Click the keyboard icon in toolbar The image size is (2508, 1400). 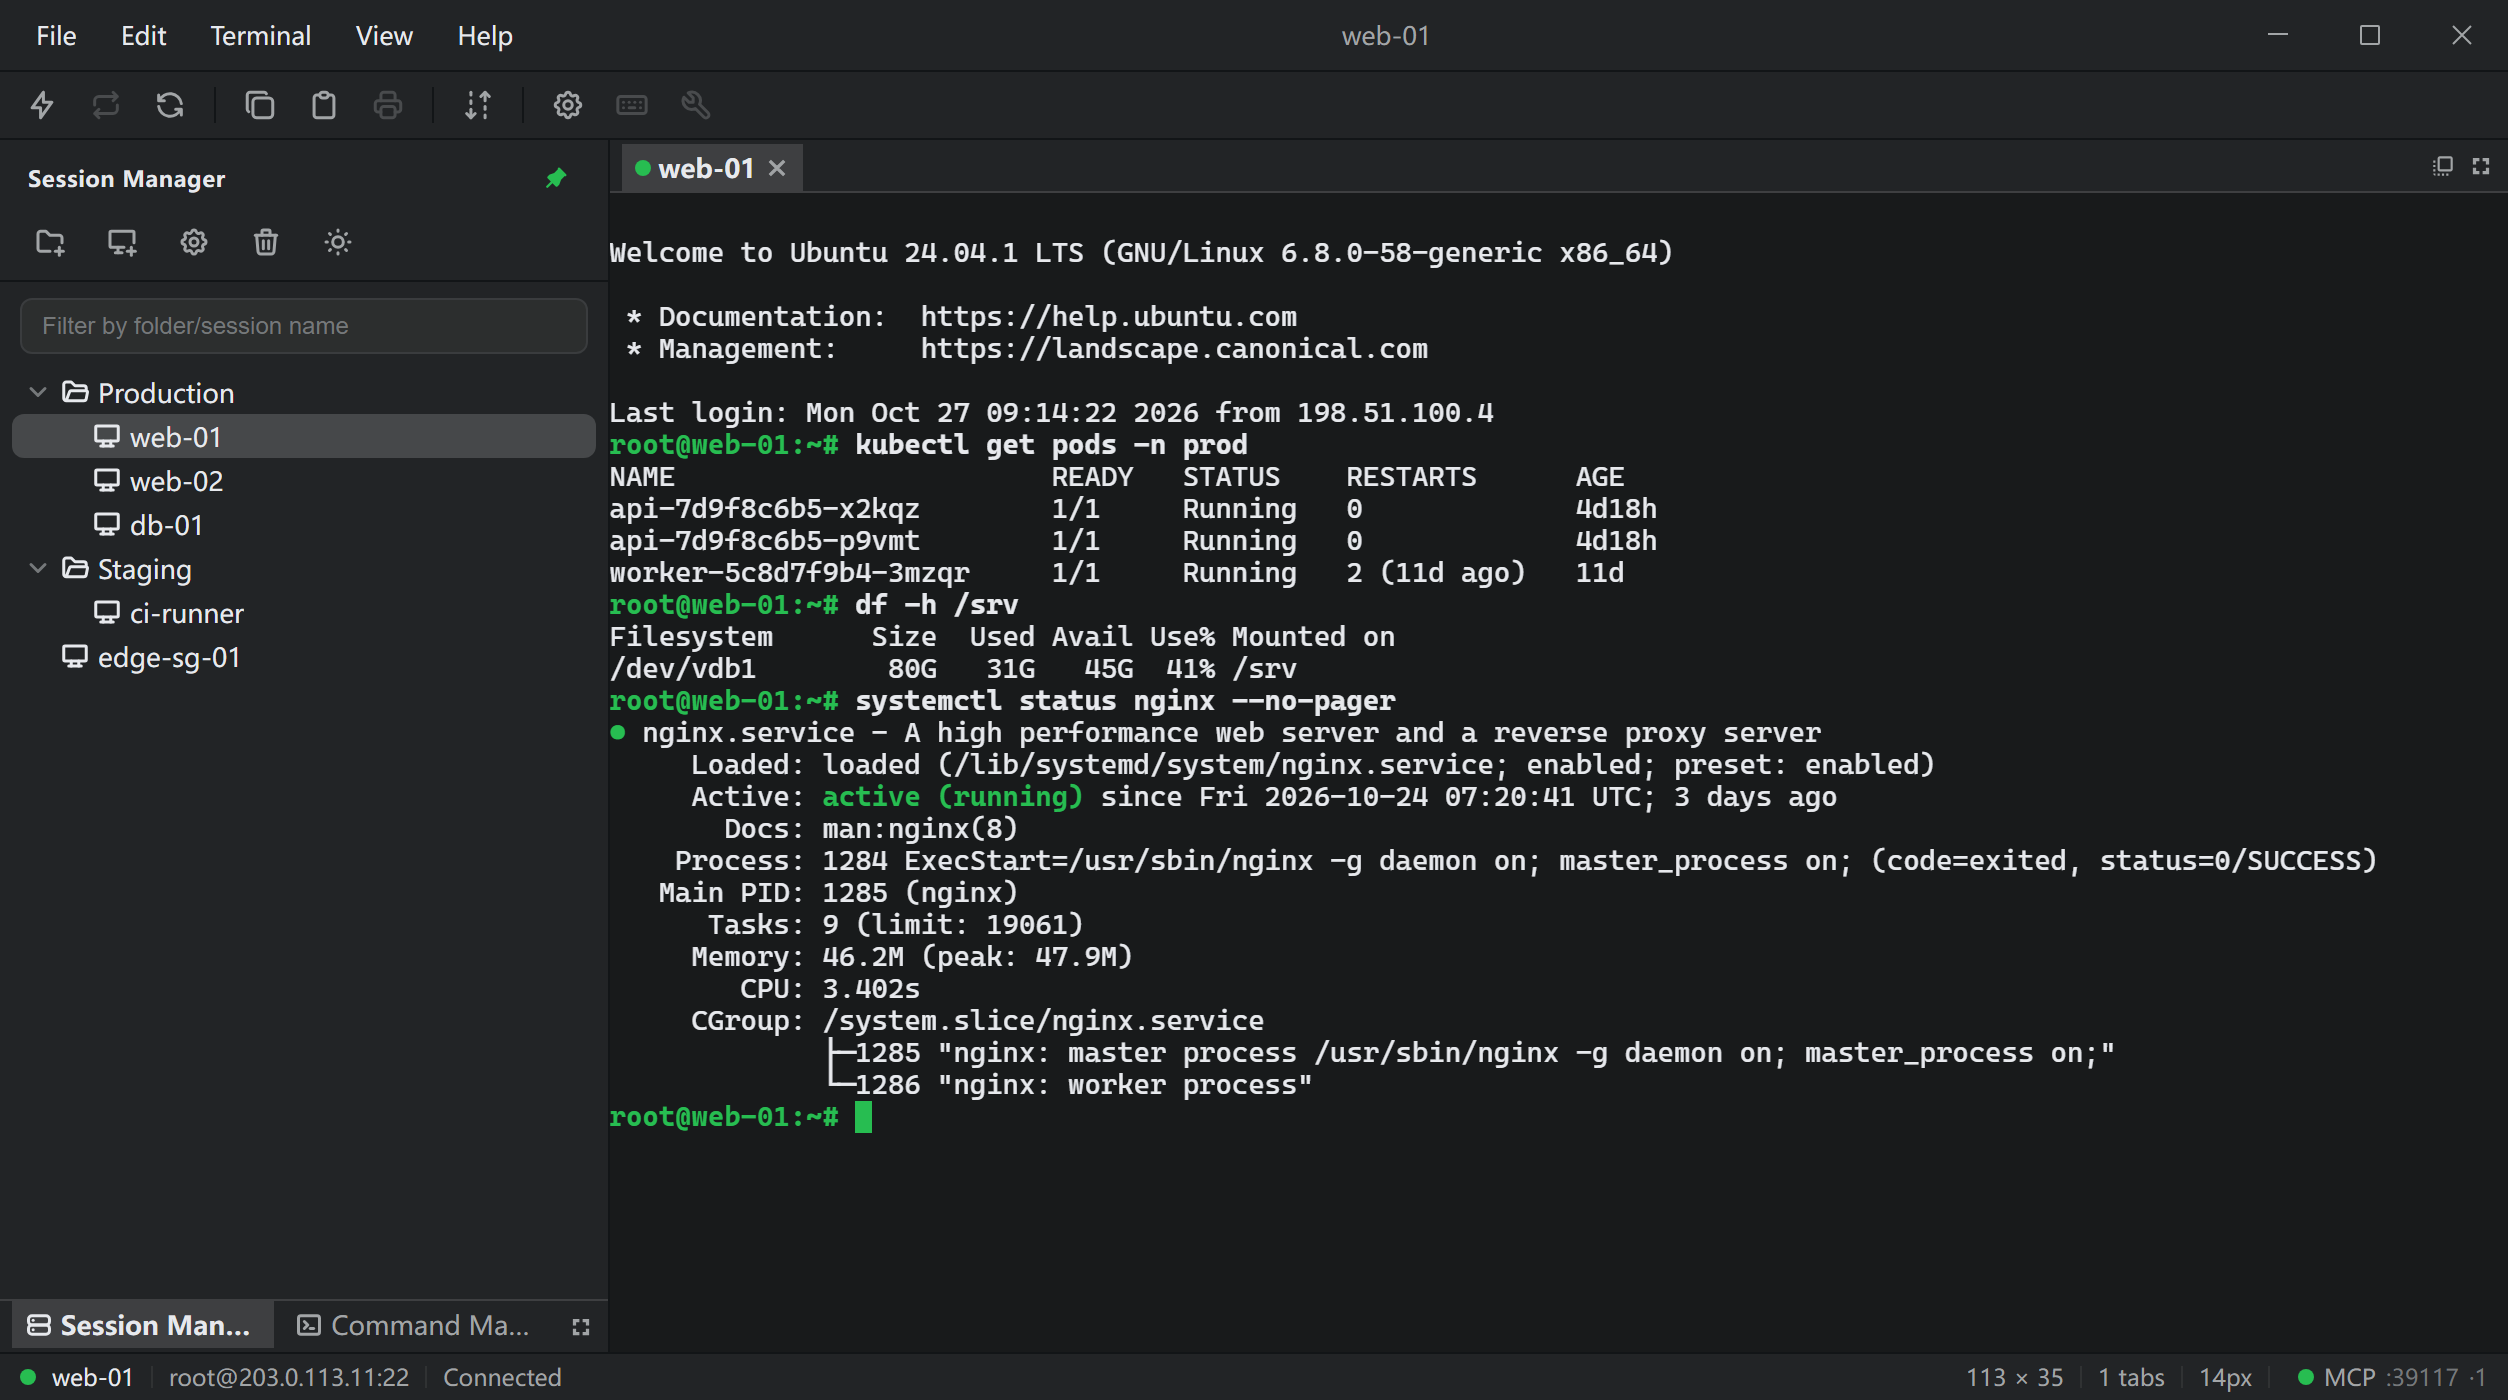coord(632,105)
